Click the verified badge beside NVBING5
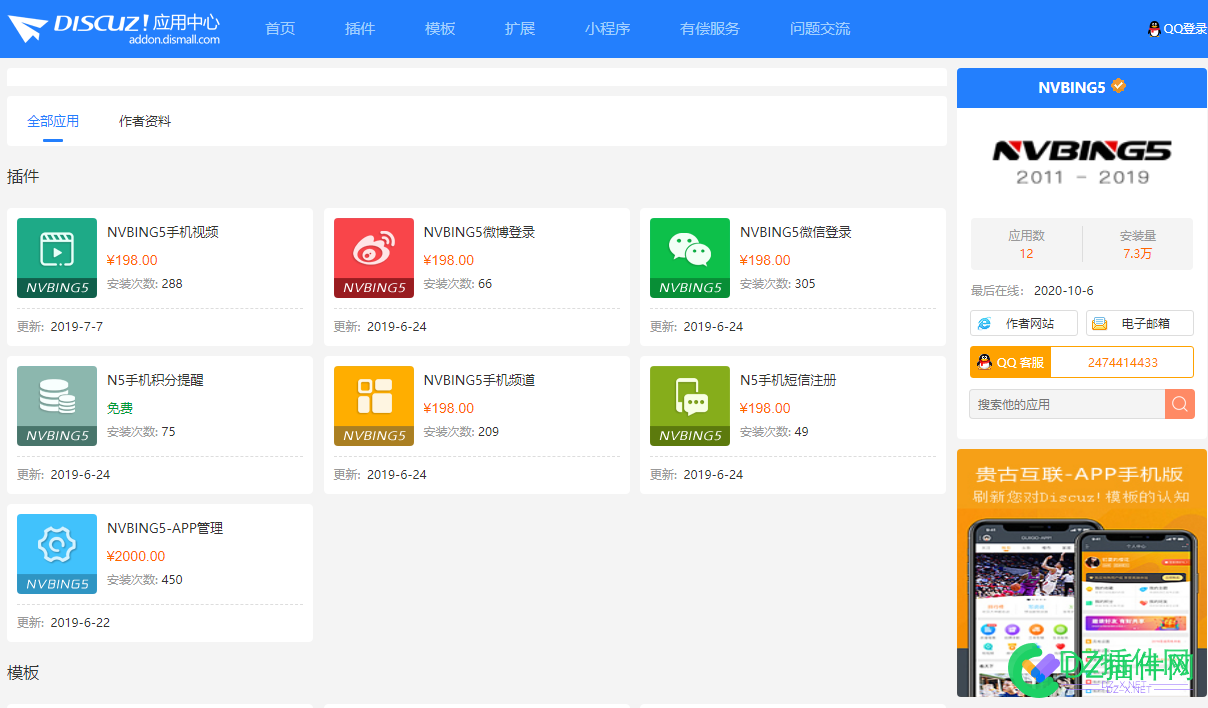Image resolution: width=1208 pixels, height=708 pixels. click(1119, 86)
